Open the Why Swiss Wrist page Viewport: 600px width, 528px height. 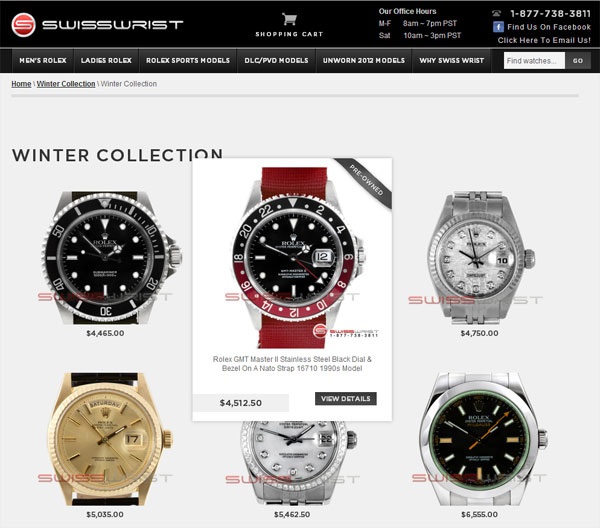[x=452, y=60]
